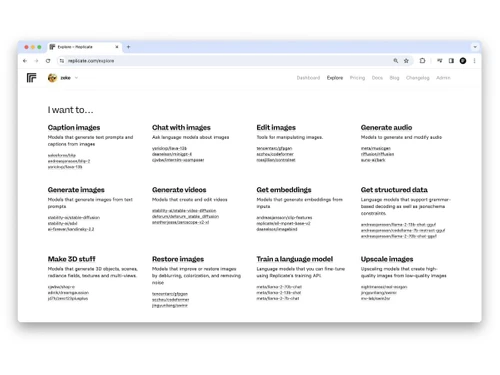
Task: Open stability-ai/stable-video-diffusion model link
Action: [x=184, y=211]
